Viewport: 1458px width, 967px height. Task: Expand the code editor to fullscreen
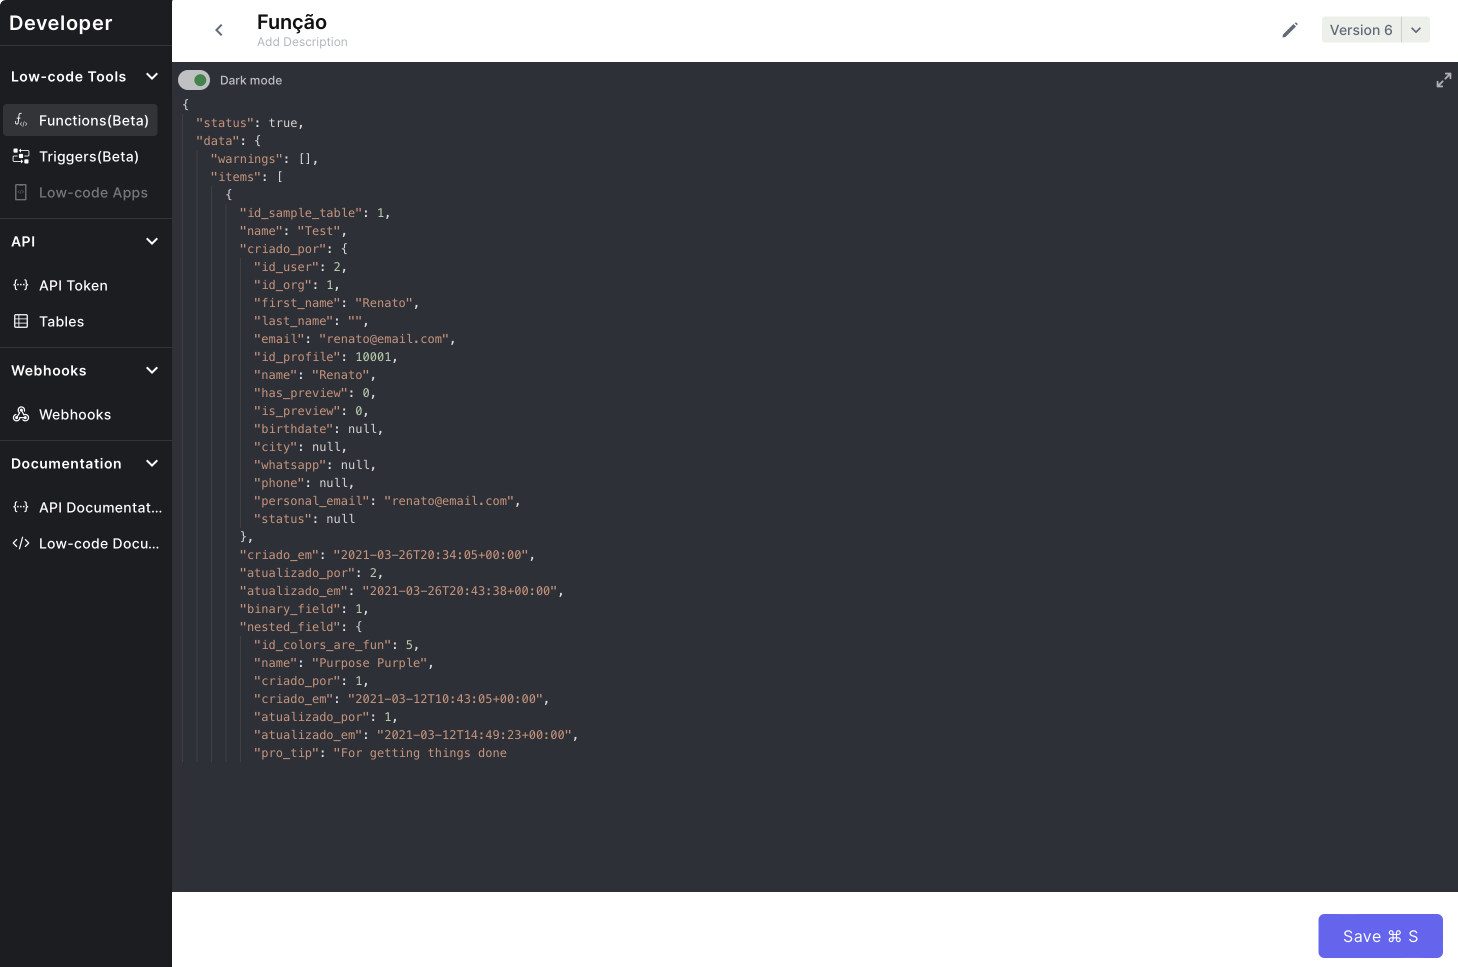(1443, 80)
